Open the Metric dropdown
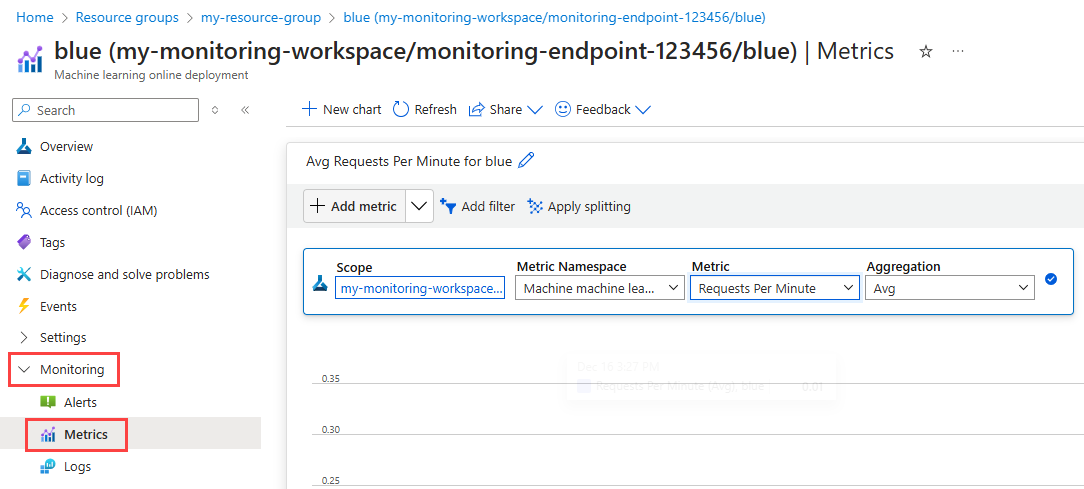The width and height of the screenshot is (1084, 489). [774, 288]
